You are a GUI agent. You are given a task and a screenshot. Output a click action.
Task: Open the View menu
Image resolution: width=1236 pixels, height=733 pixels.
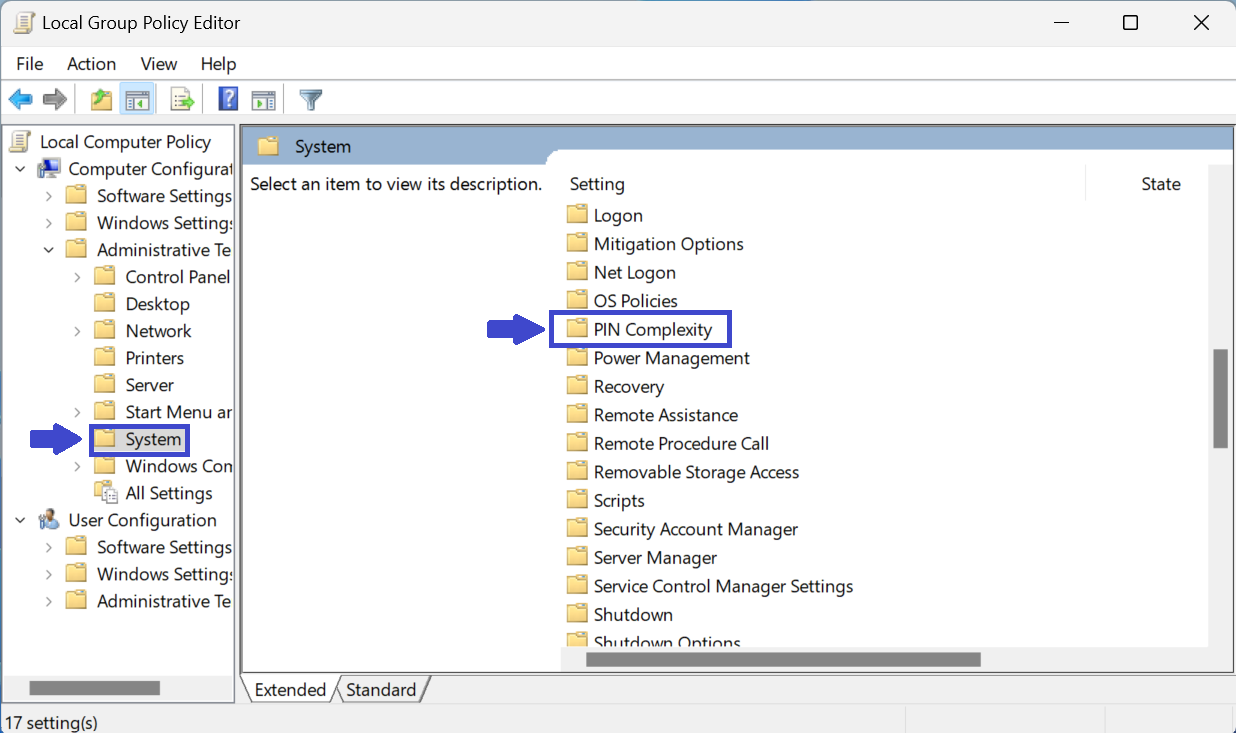(x=158, y=64)
